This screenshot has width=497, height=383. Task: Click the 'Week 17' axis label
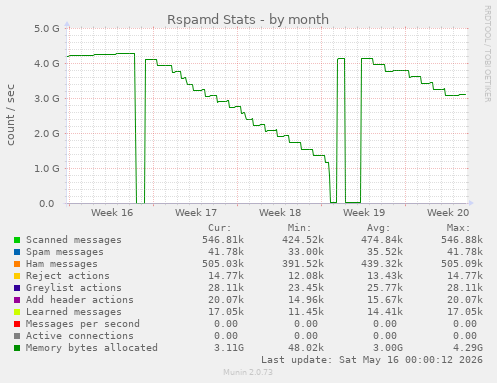click(196, 213)
